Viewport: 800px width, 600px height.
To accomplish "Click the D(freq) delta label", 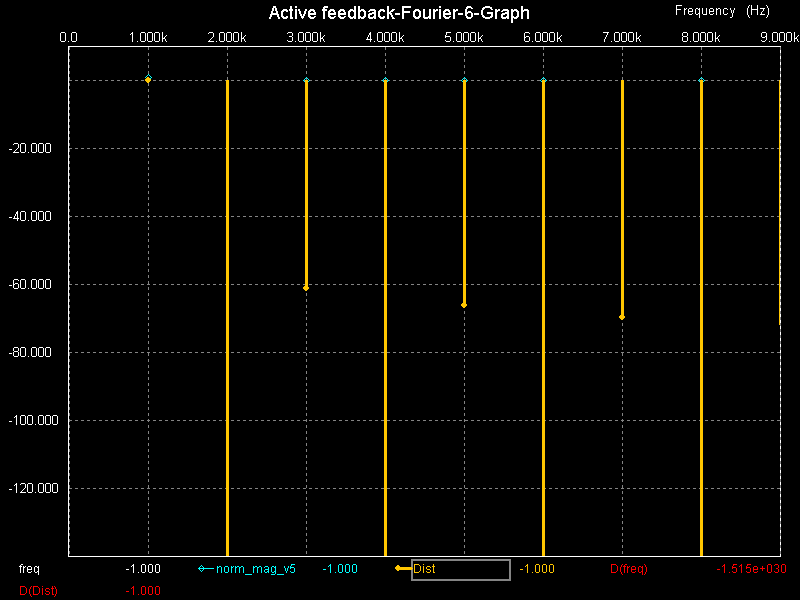I will (629, 569).
